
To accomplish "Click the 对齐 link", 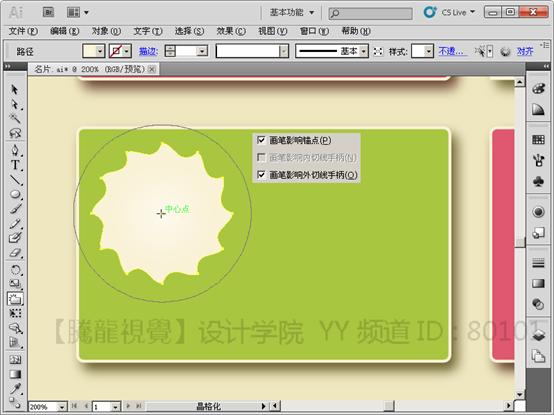I will [x=524, y=52].
